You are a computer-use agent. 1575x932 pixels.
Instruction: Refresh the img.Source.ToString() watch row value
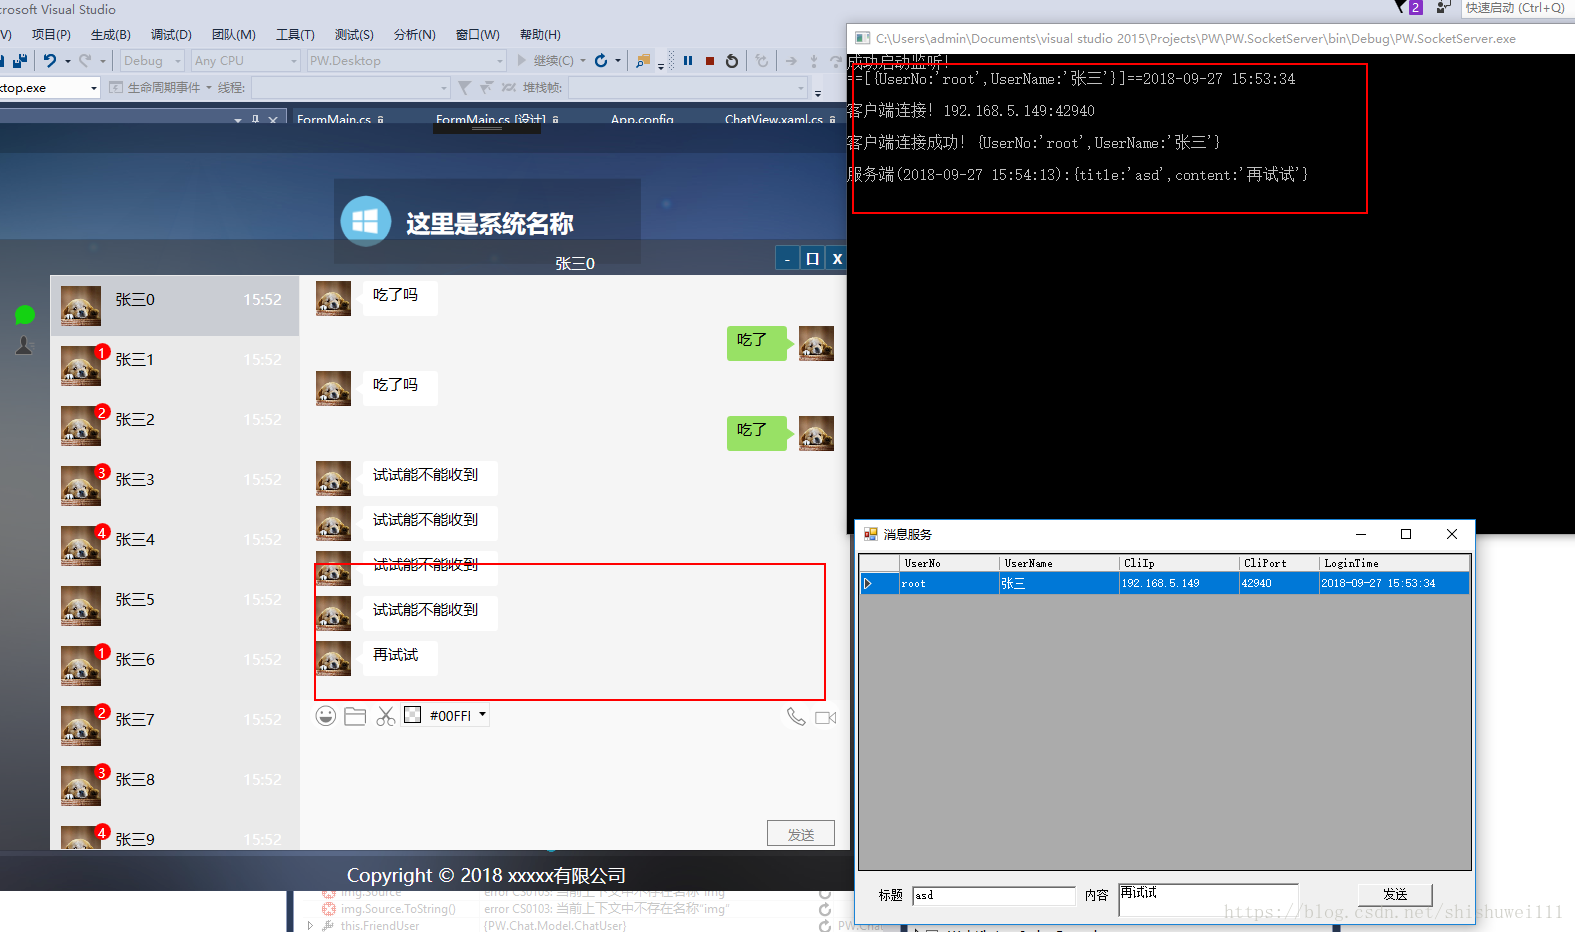[824, 909]
